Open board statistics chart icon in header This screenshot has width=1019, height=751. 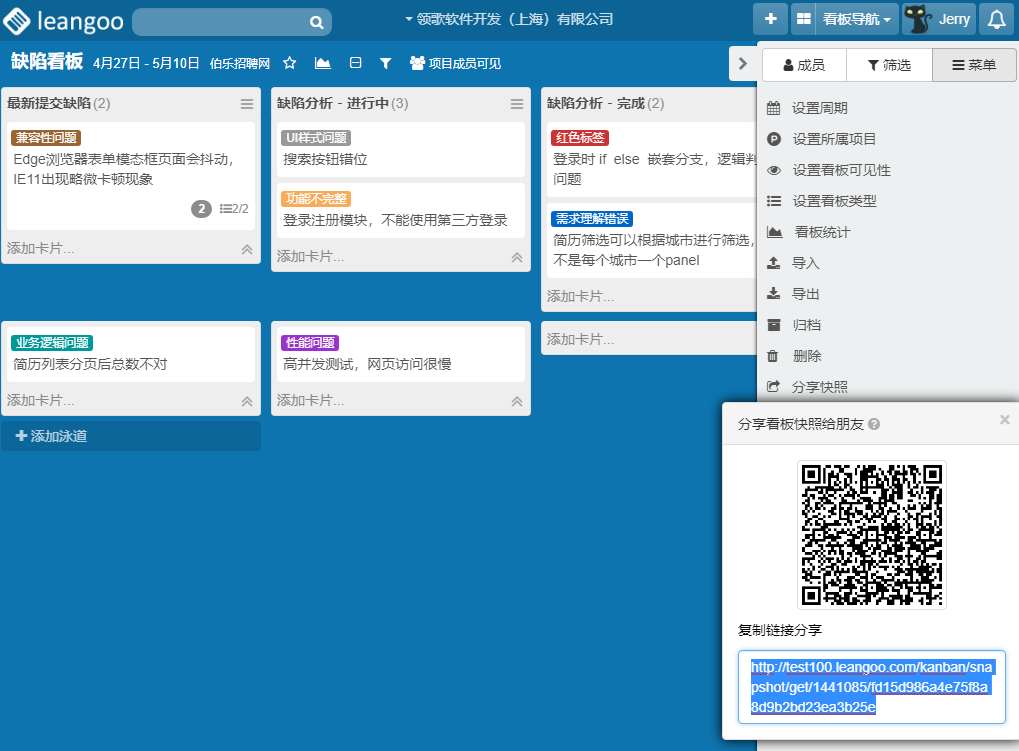[x=322, y=63]
